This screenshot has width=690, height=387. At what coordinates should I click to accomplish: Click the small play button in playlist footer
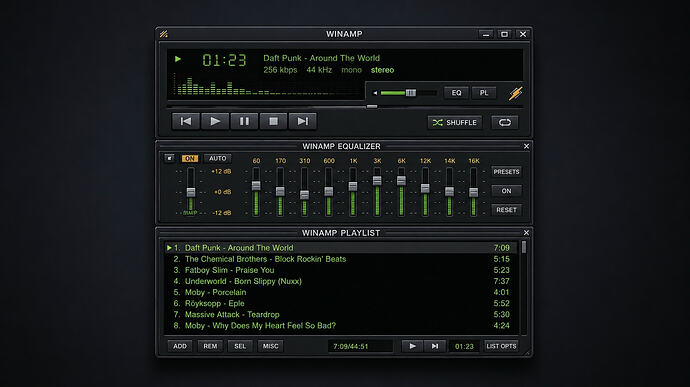(x=412, y=346)
